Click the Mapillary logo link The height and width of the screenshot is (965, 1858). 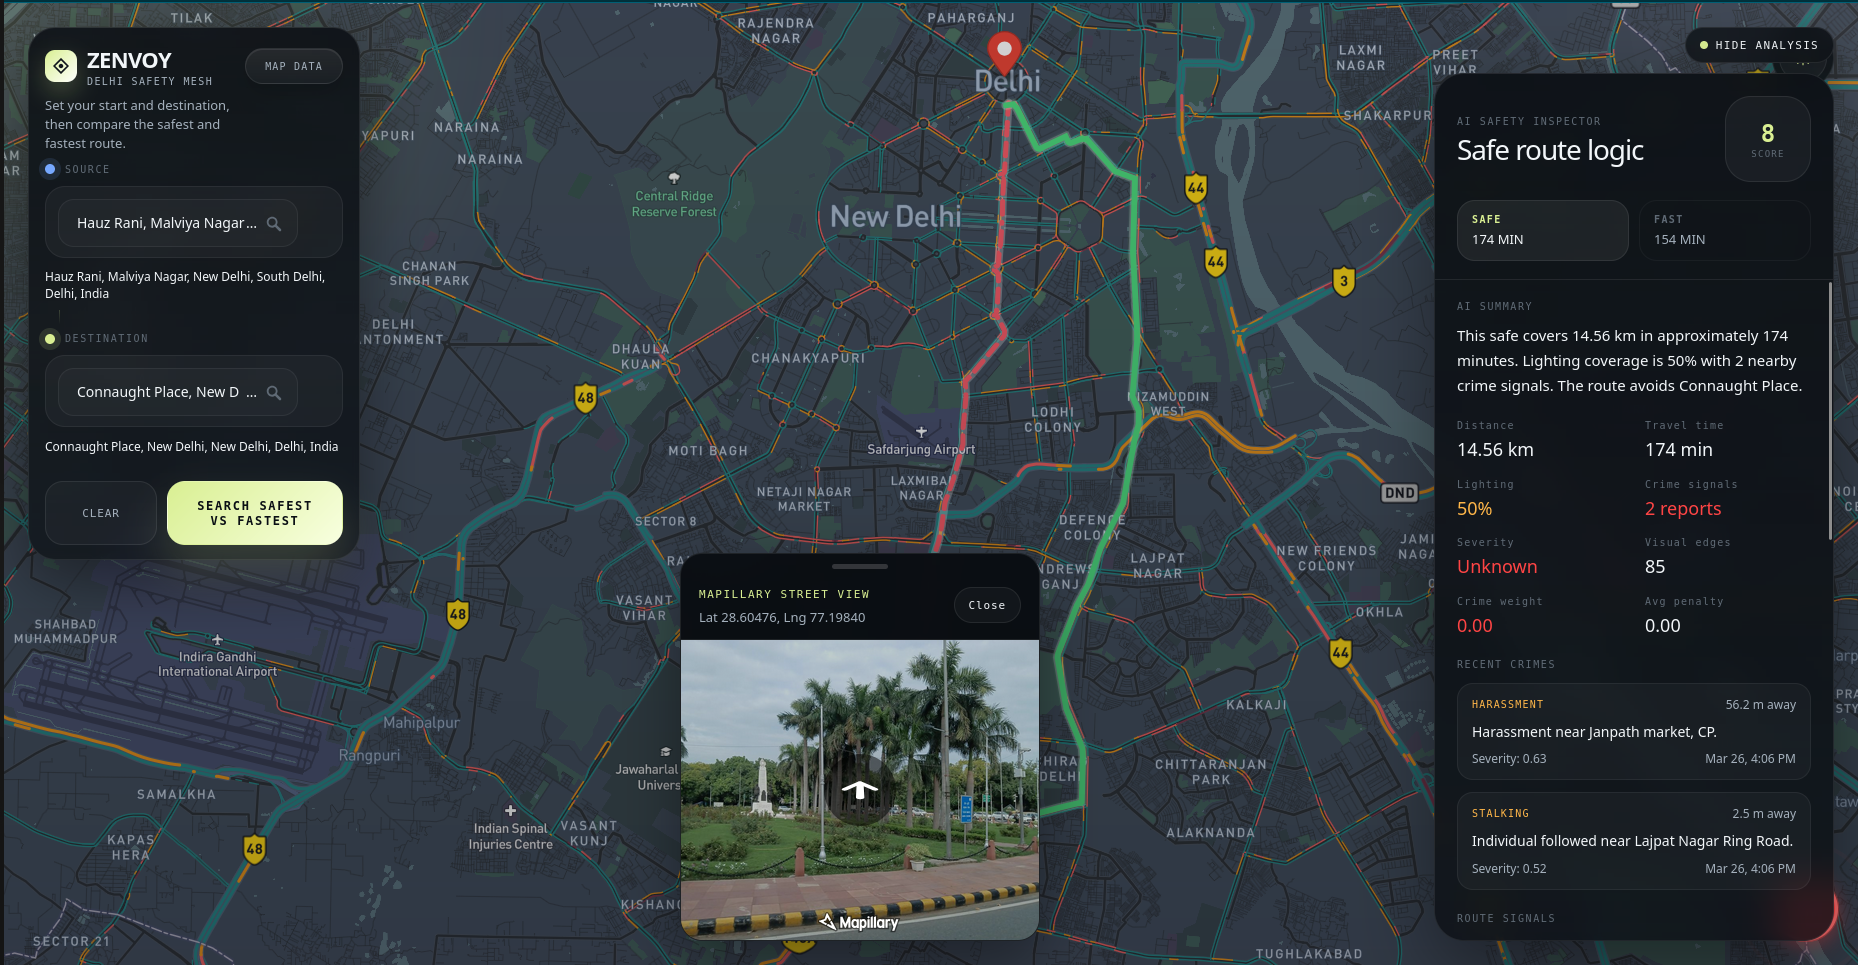click(x=859, y=922)
